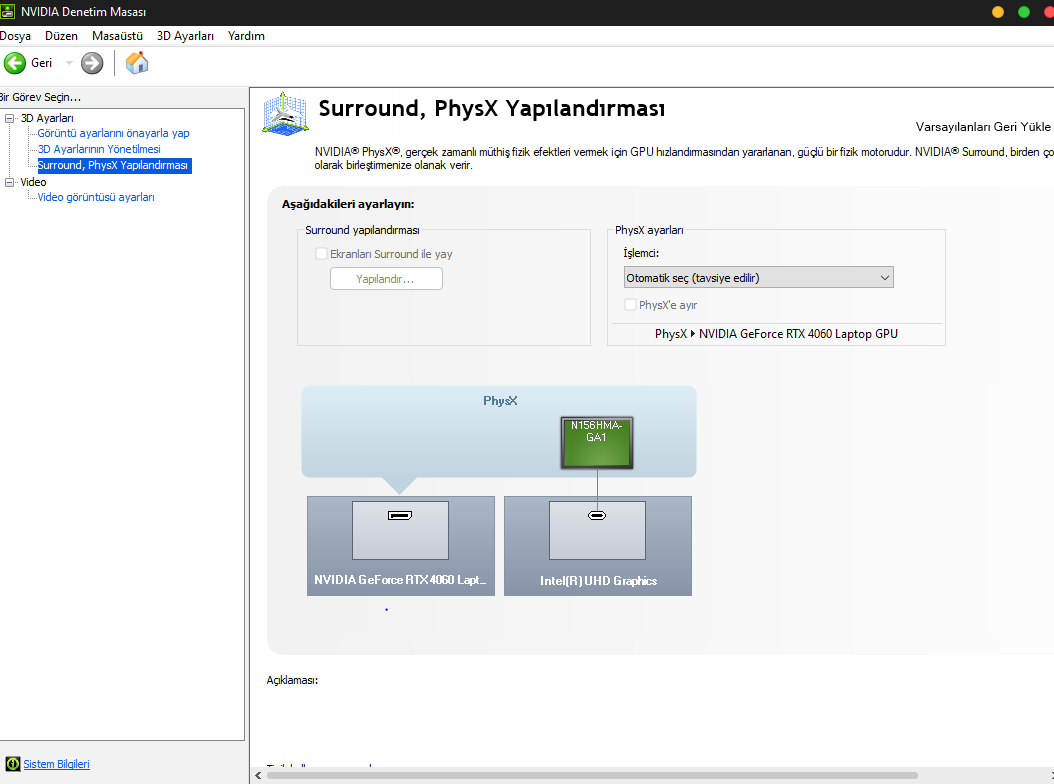Click Varsayılanları Geri Yükle link

983,127
